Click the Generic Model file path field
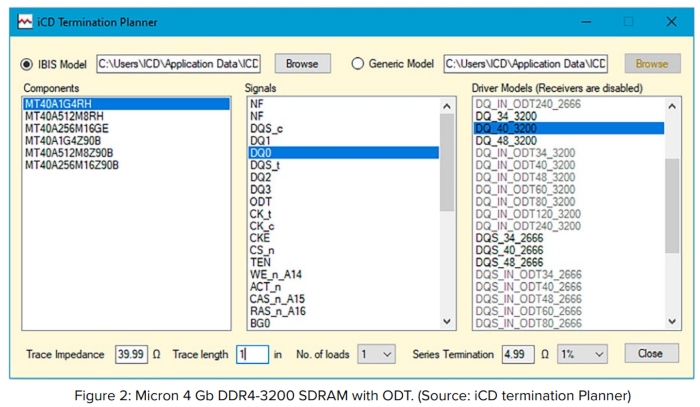Screen dimensions: 700x407 (x=525, y=64)
